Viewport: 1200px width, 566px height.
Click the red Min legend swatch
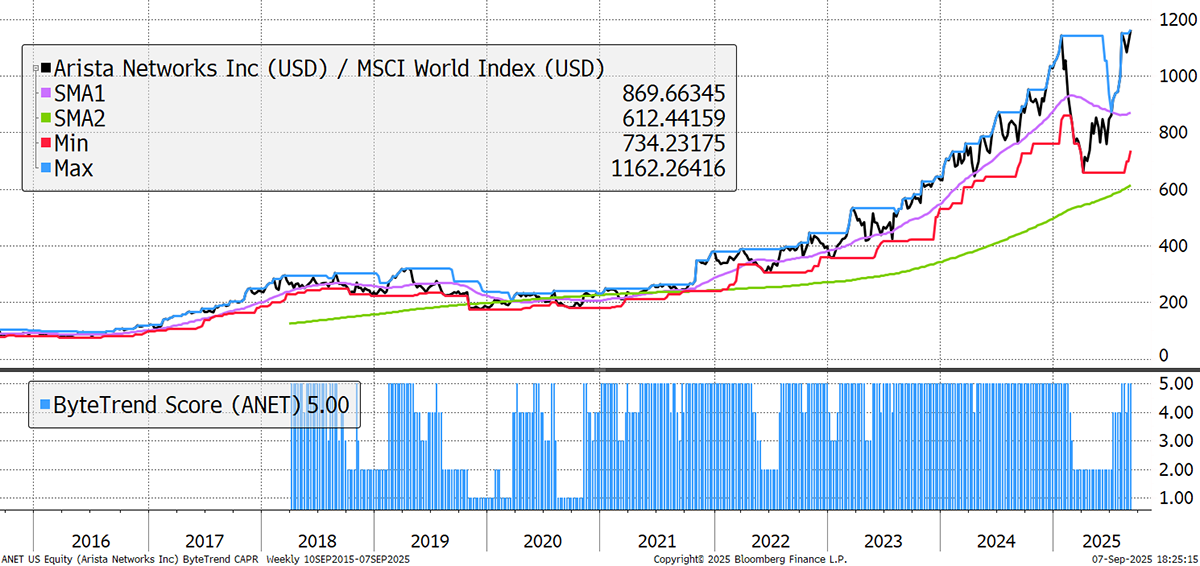tap(45, 144)
